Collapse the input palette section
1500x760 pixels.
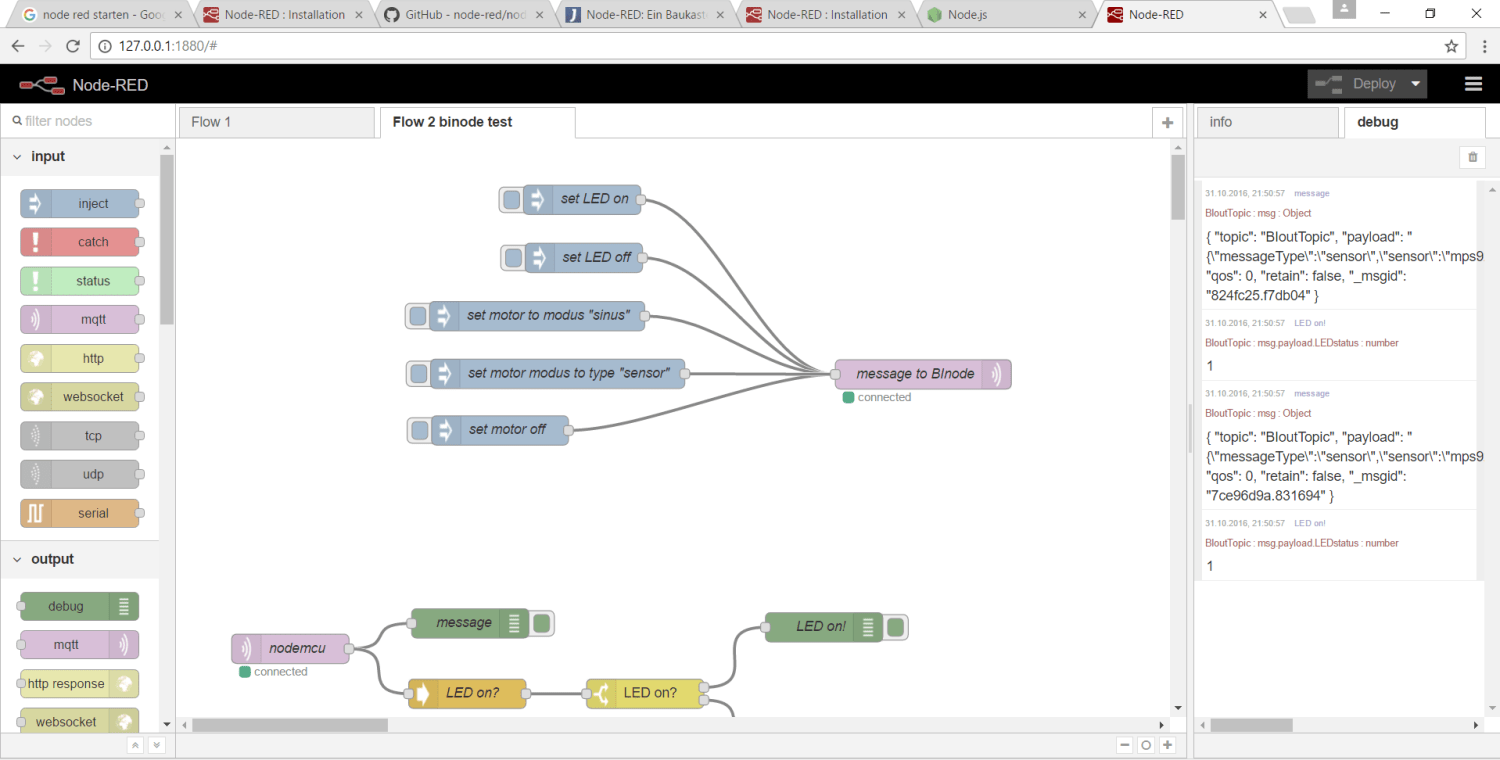click(x=17, y=156)
